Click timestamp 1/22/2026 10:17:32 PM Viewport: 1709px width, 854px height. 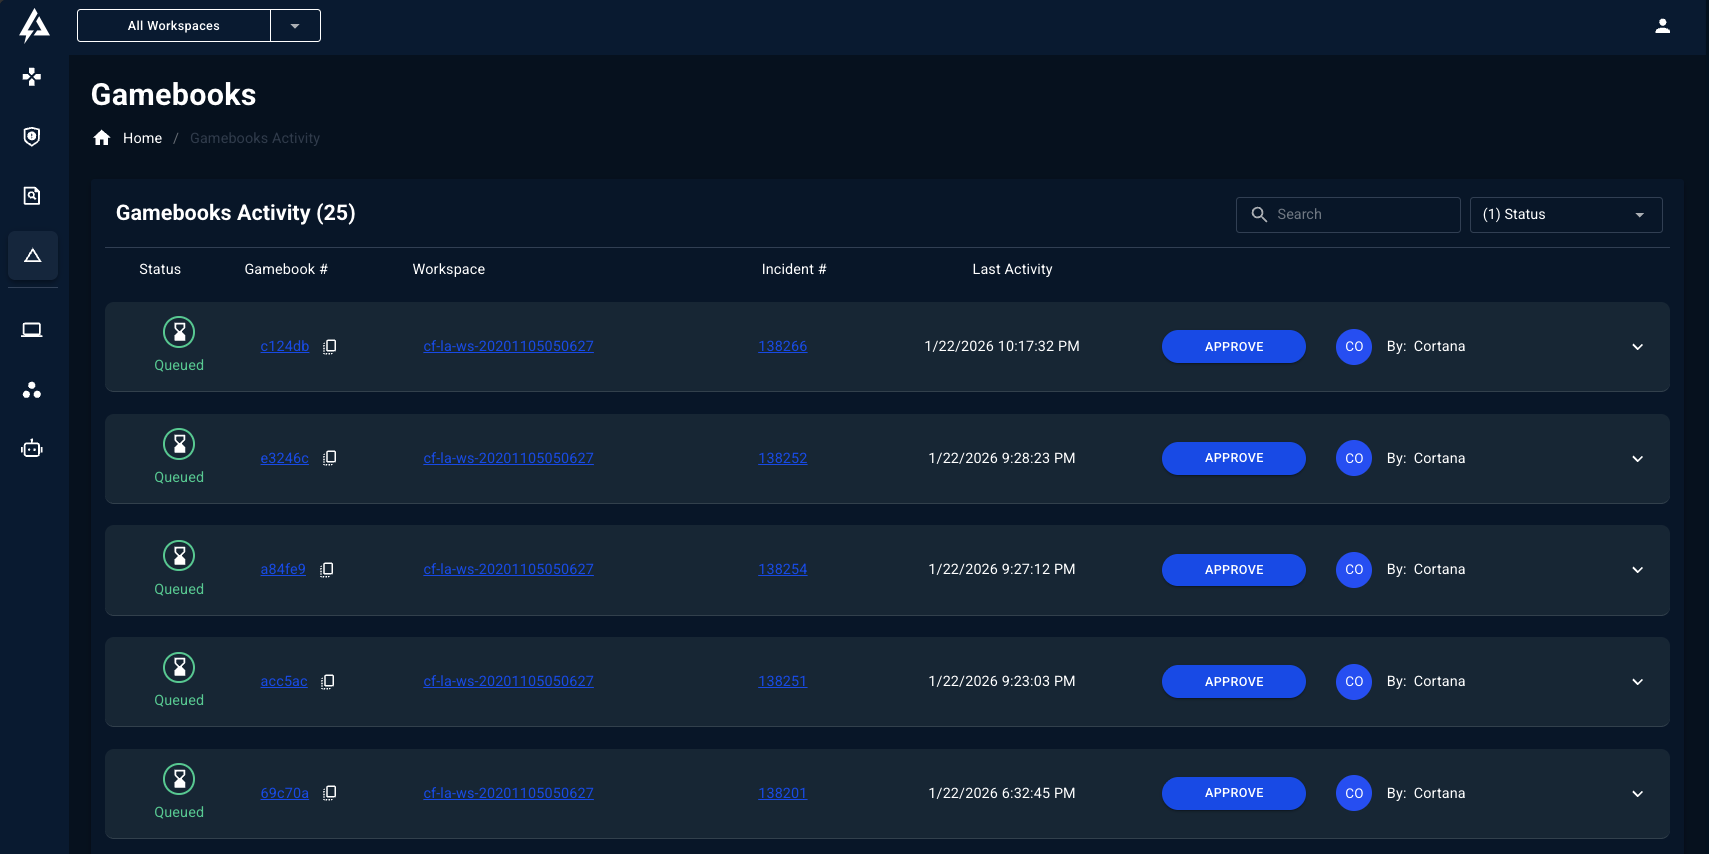(x=1002, y=346)
